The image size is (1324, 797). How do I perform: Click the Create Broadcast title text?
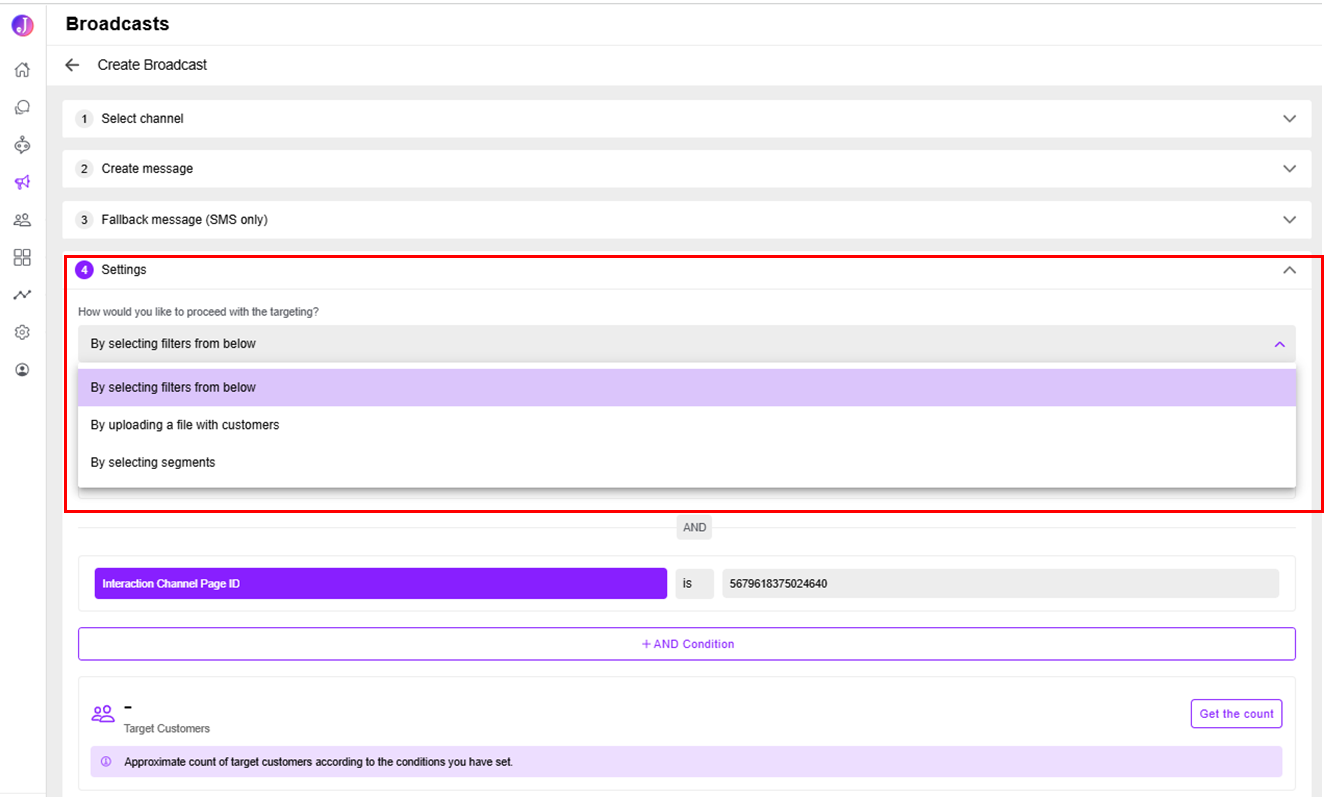tap(152, 65)
